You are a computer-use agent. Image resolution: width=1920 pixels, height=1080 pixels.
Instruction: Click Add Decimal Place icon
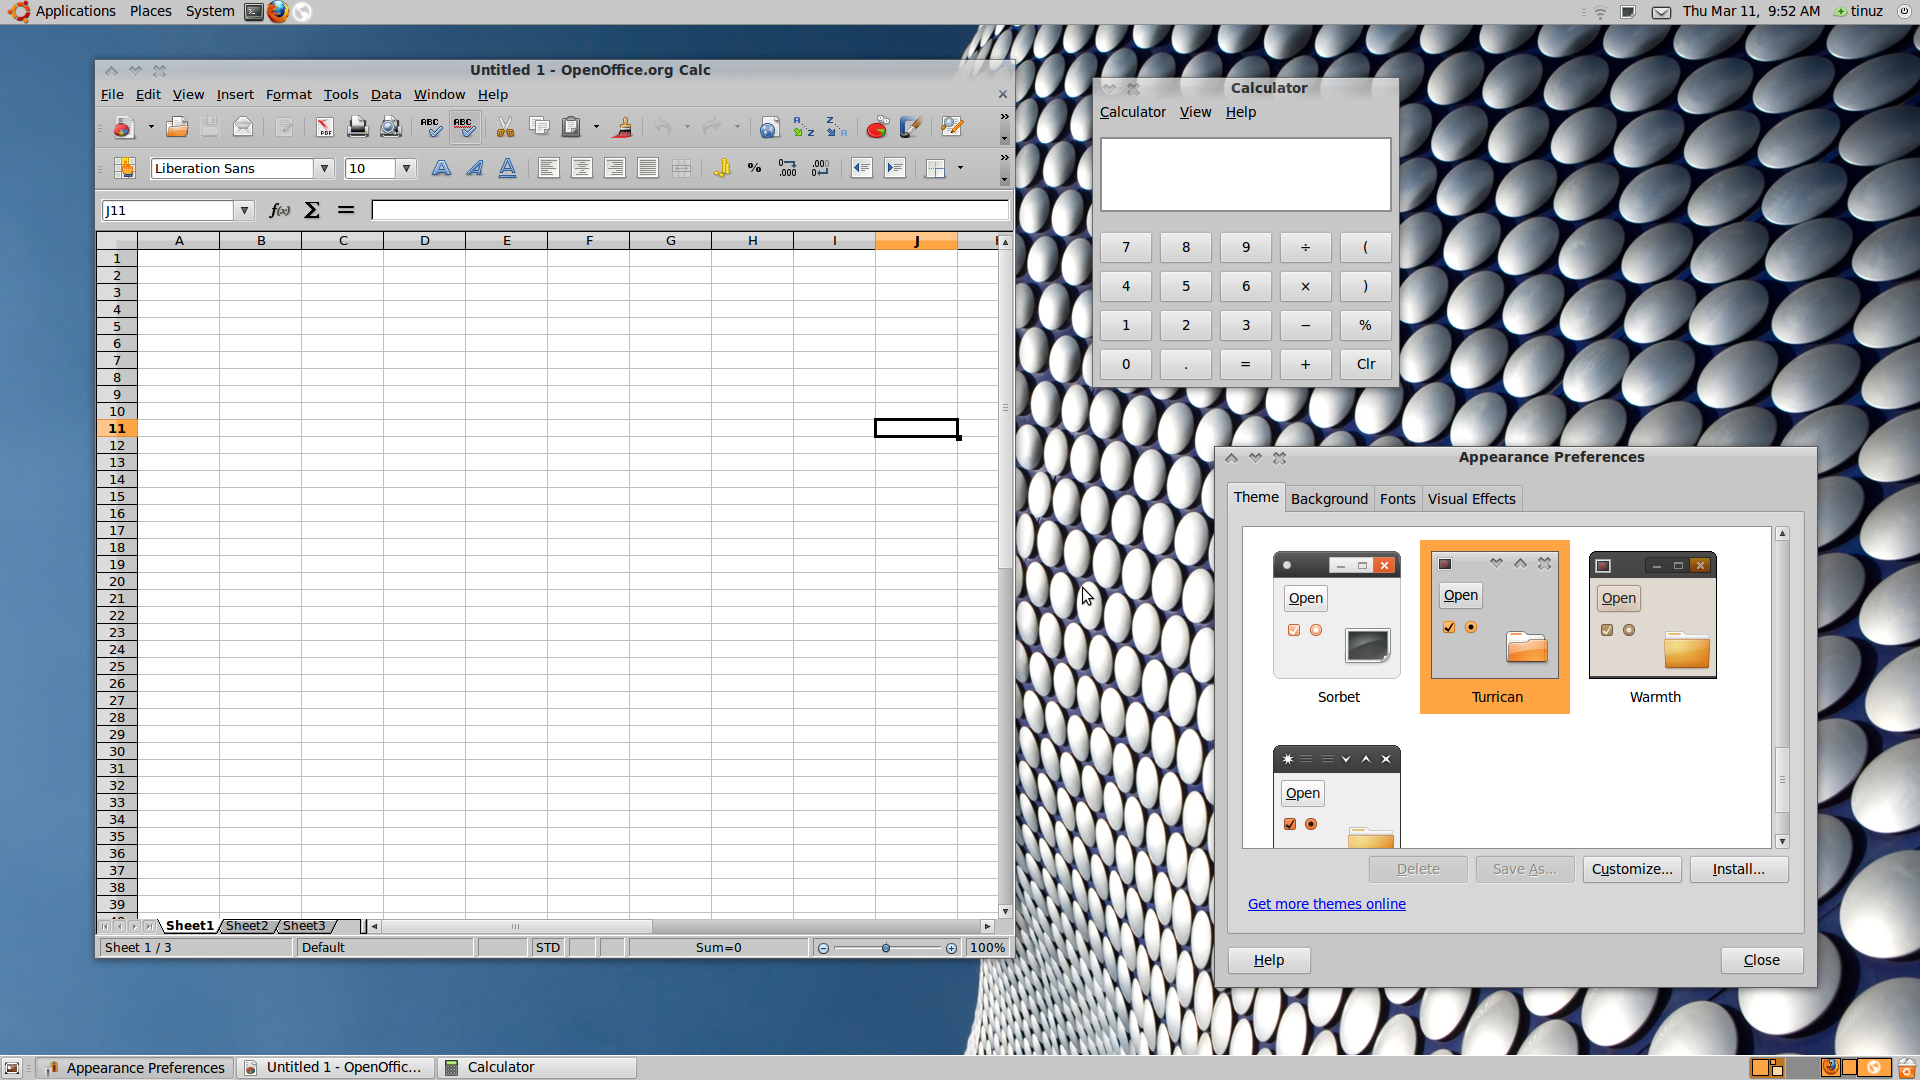pos(788,168)
